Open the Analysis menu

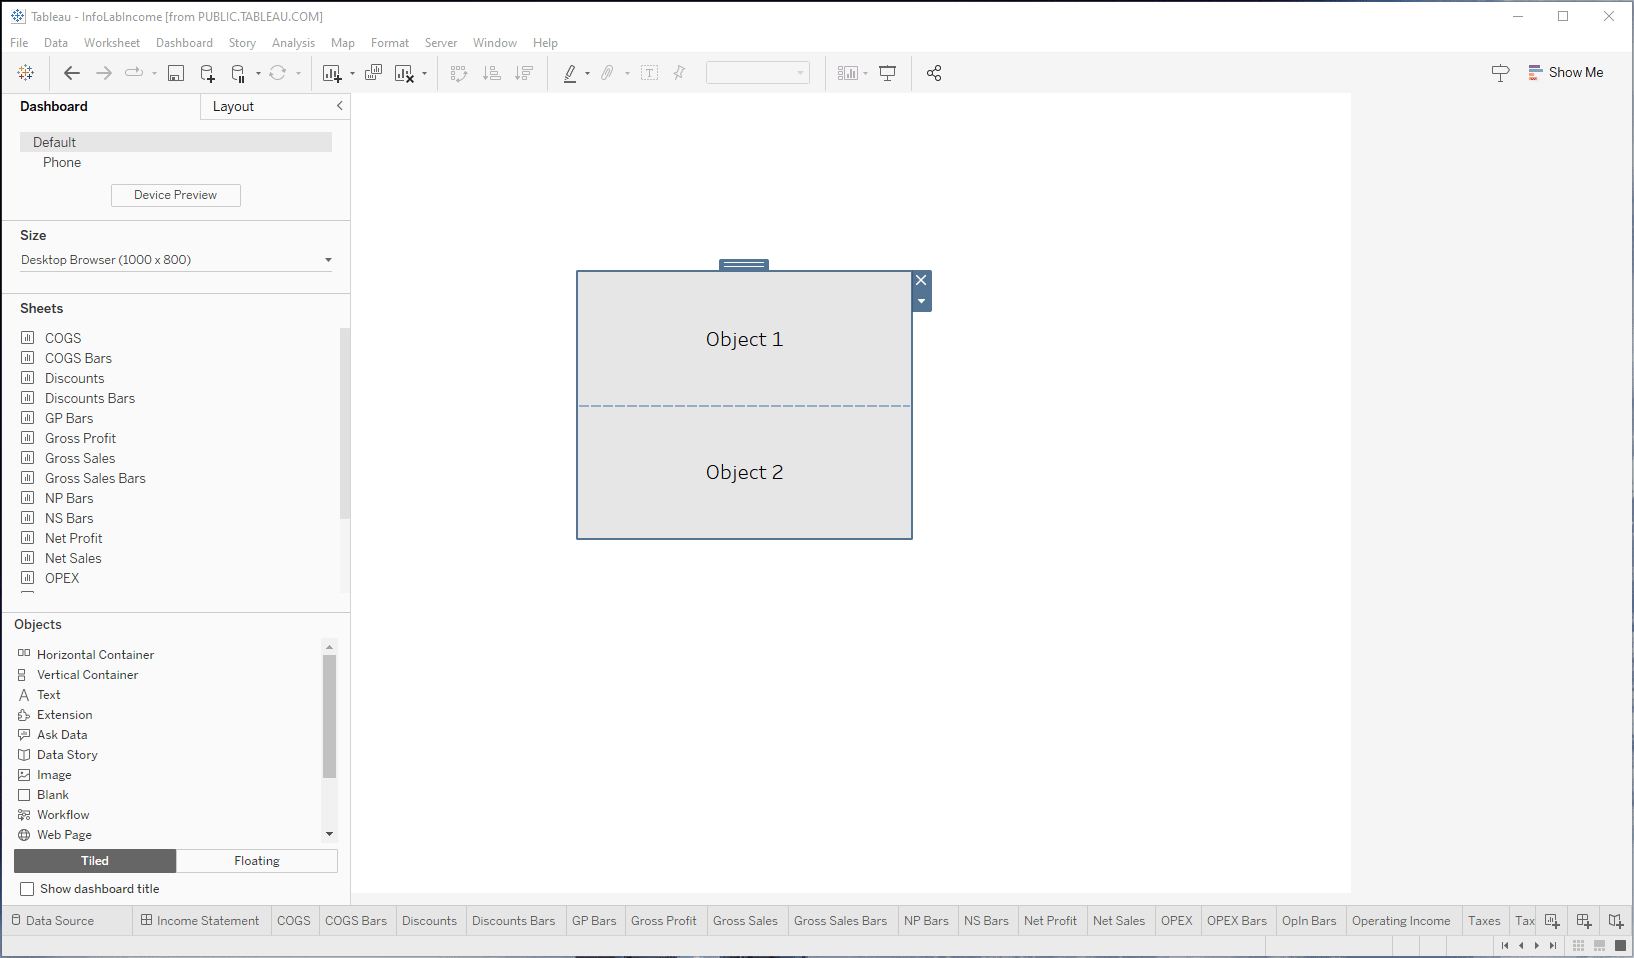click(x=293, y=43)
